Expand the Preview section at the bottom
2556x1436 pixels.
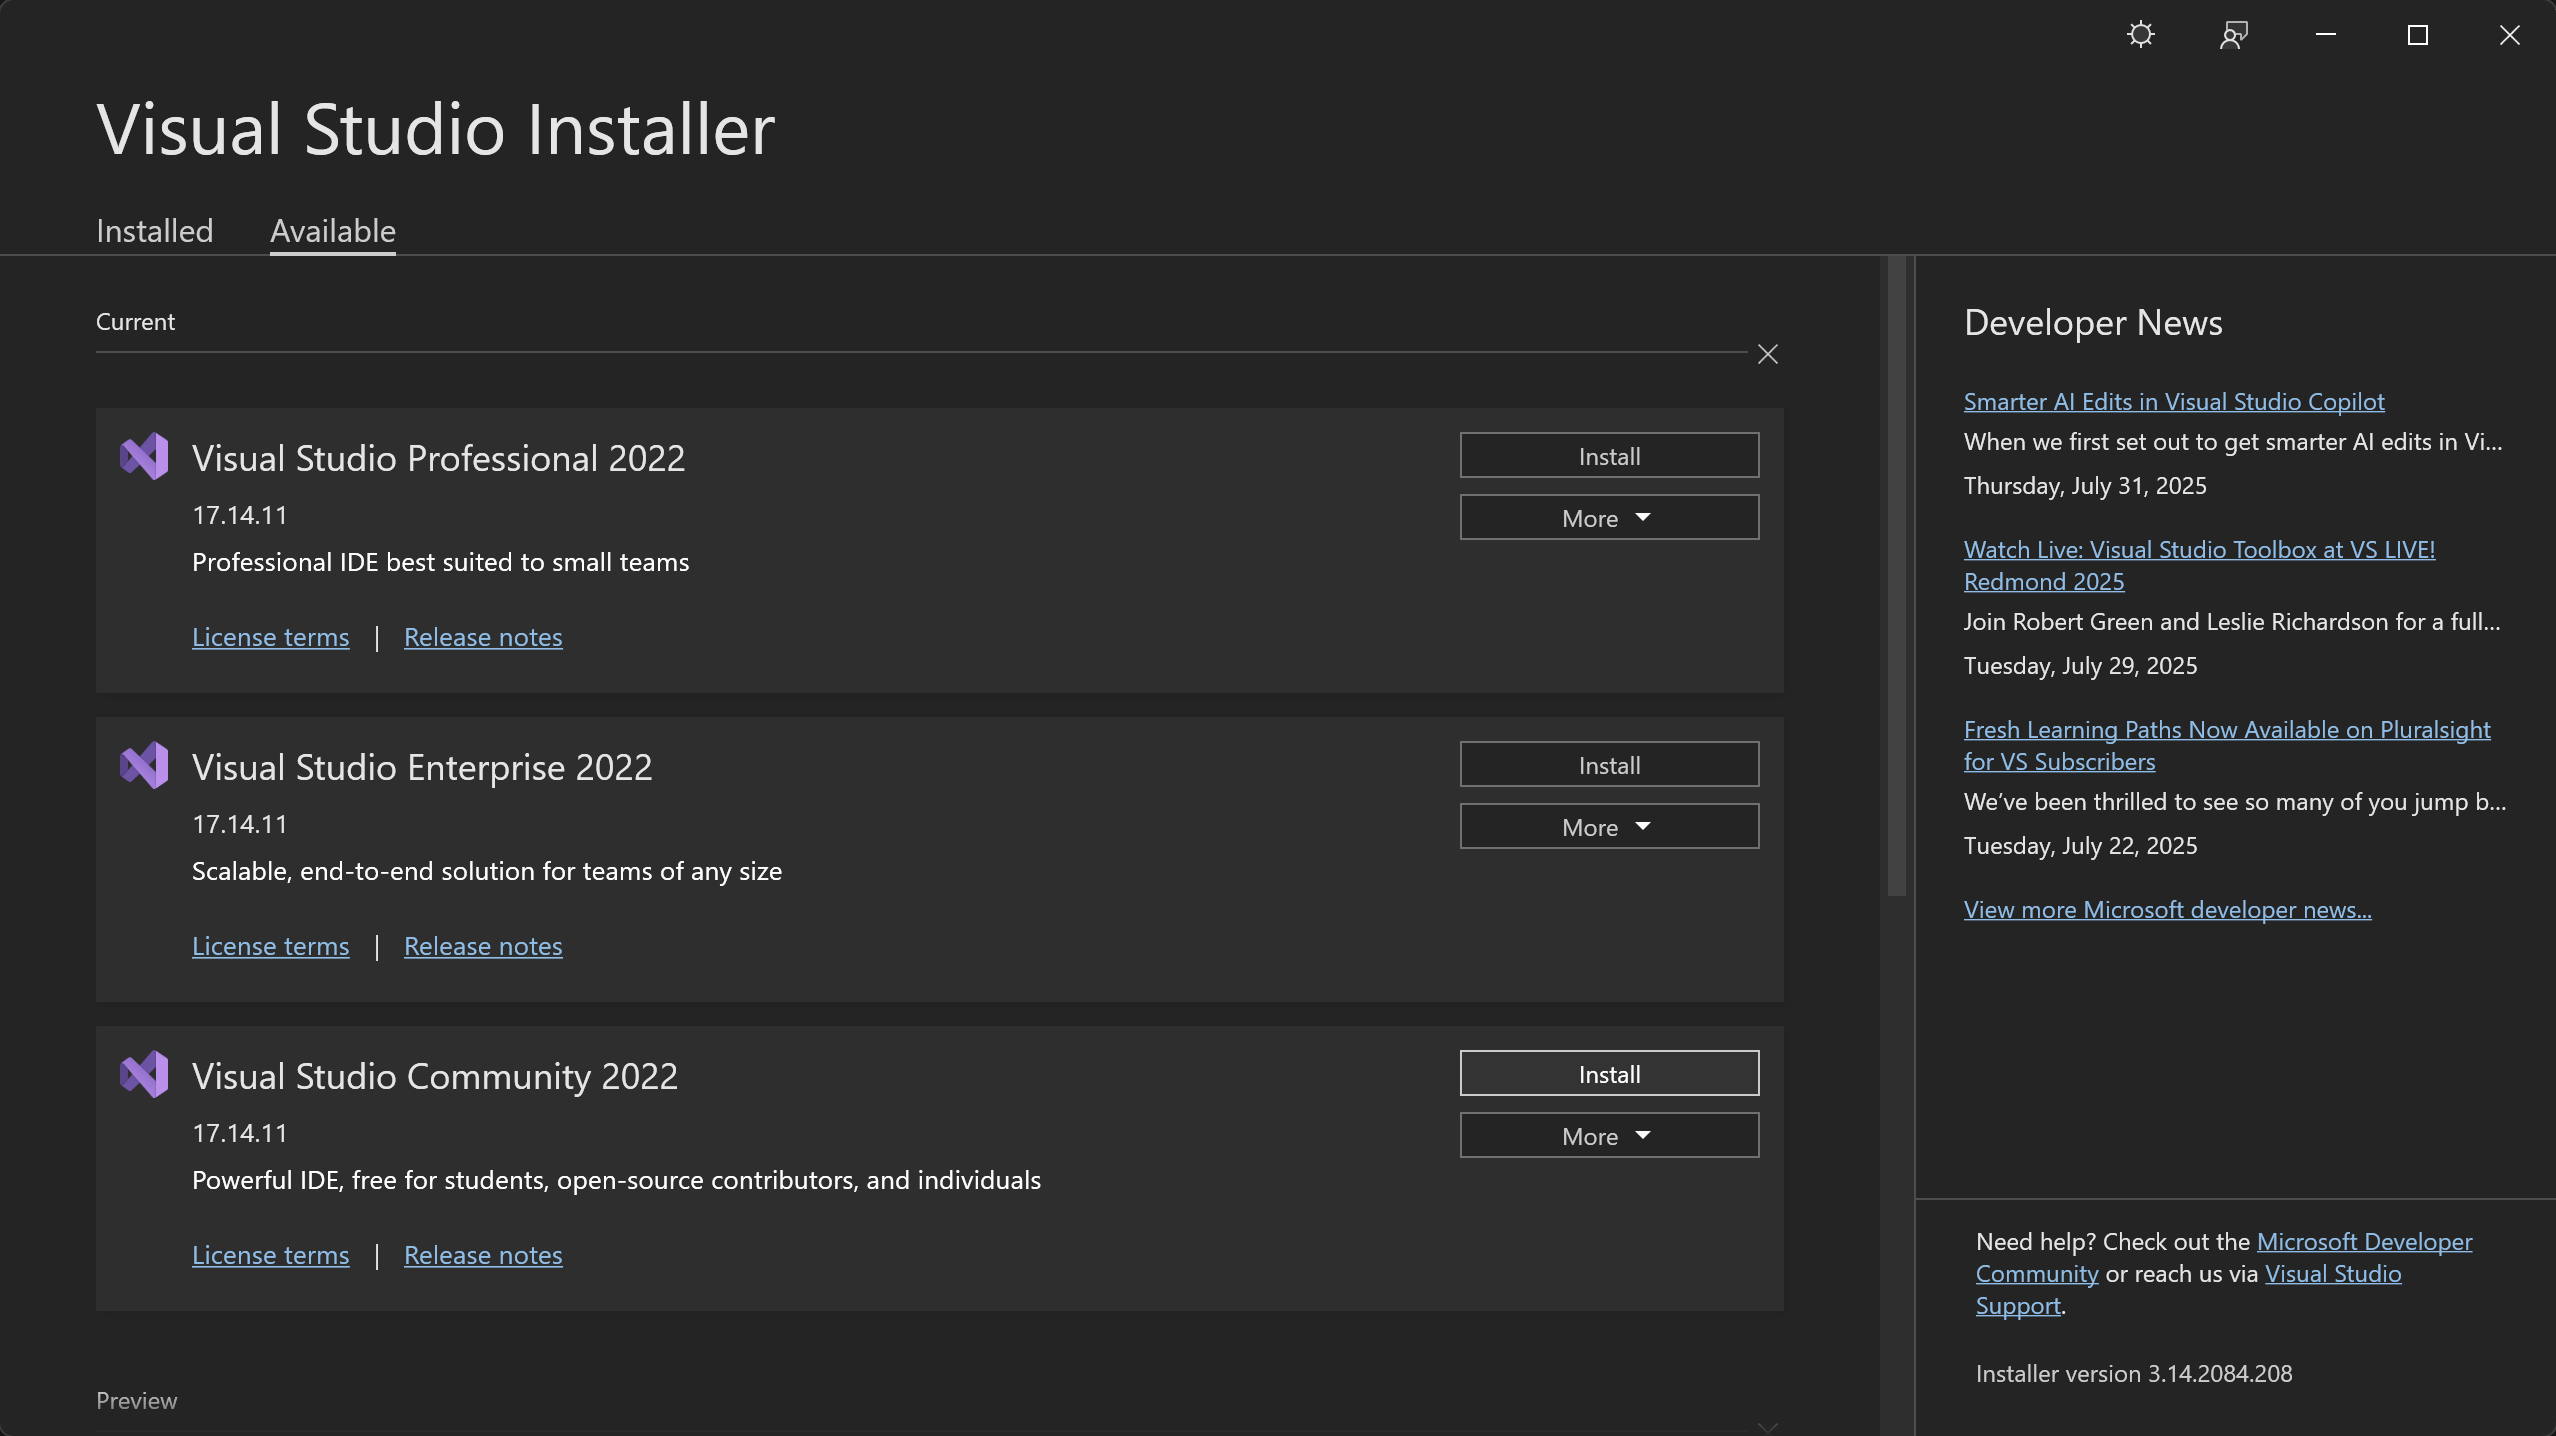pyautogui.click(x=136, y=1400)
